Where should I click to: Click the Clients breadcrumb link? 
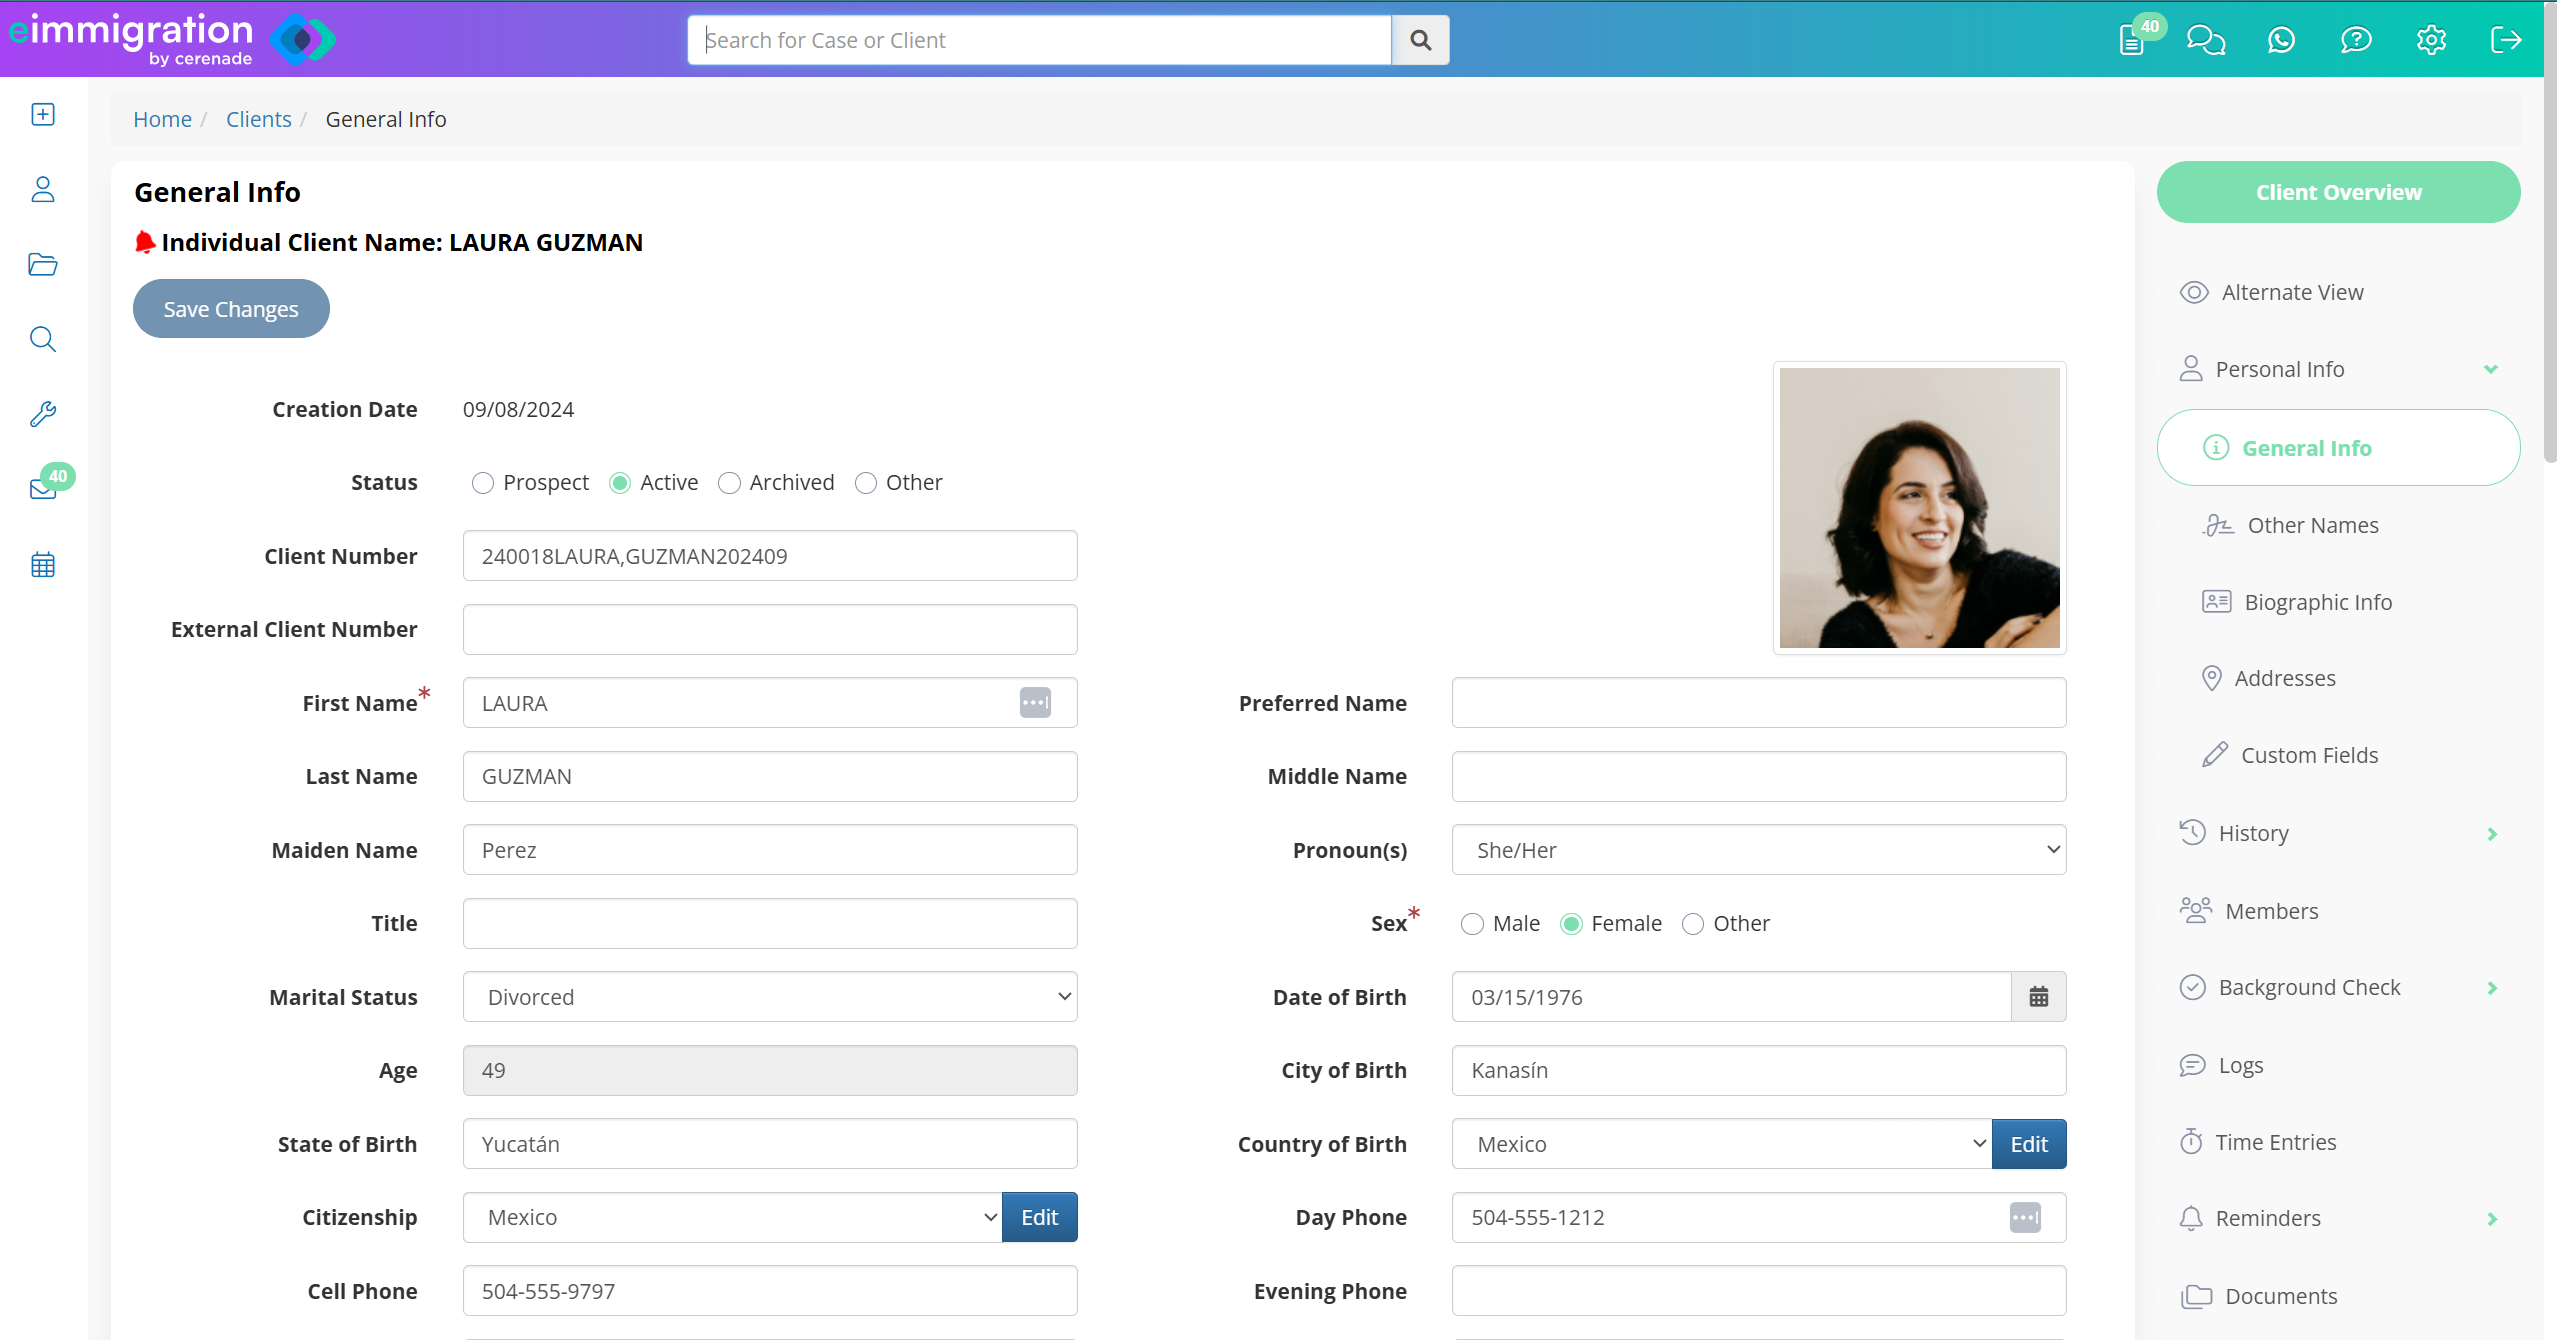[258, 119]
